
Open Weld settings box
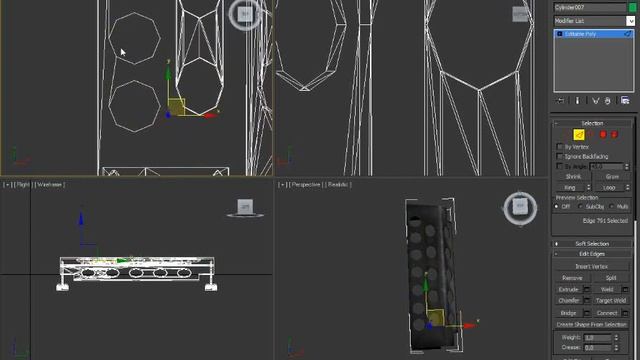click(625, 289)
